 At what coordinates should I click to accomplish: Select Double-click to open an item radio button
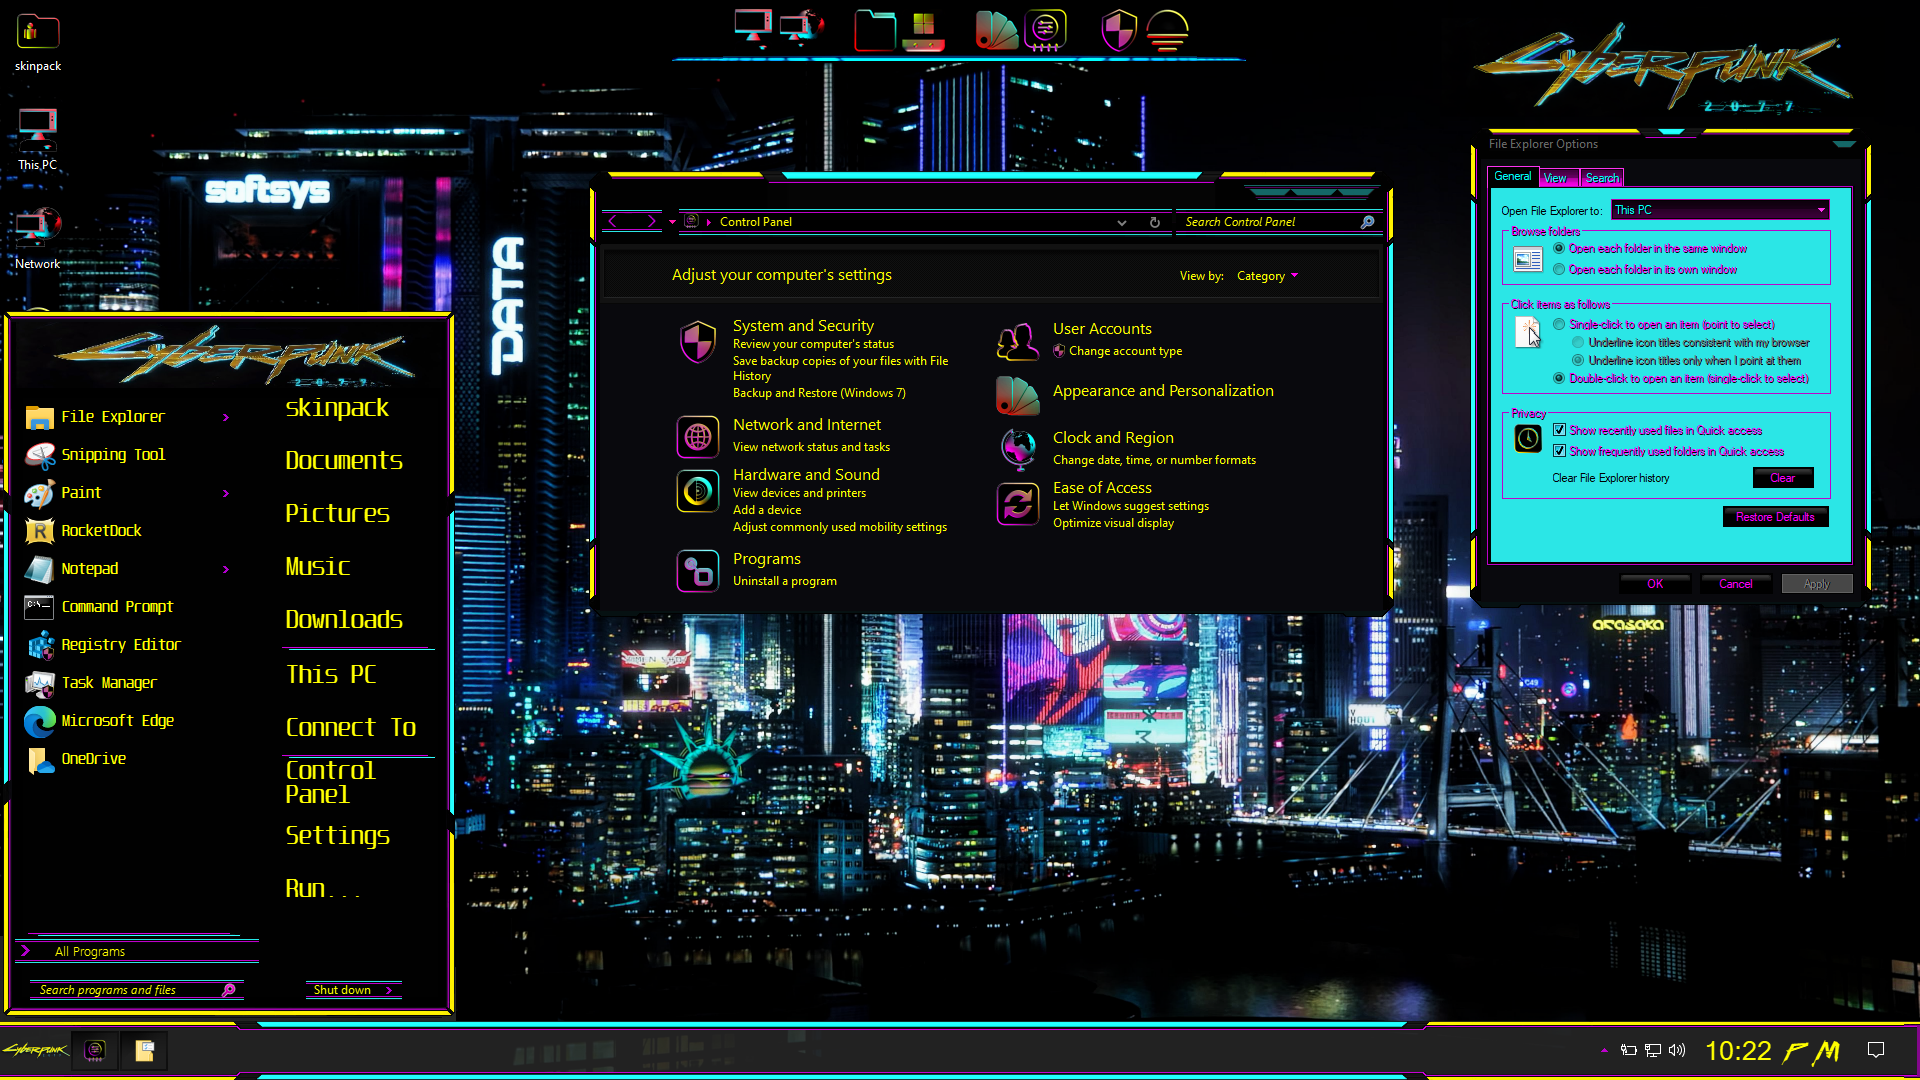click(x=1561, y=378)
